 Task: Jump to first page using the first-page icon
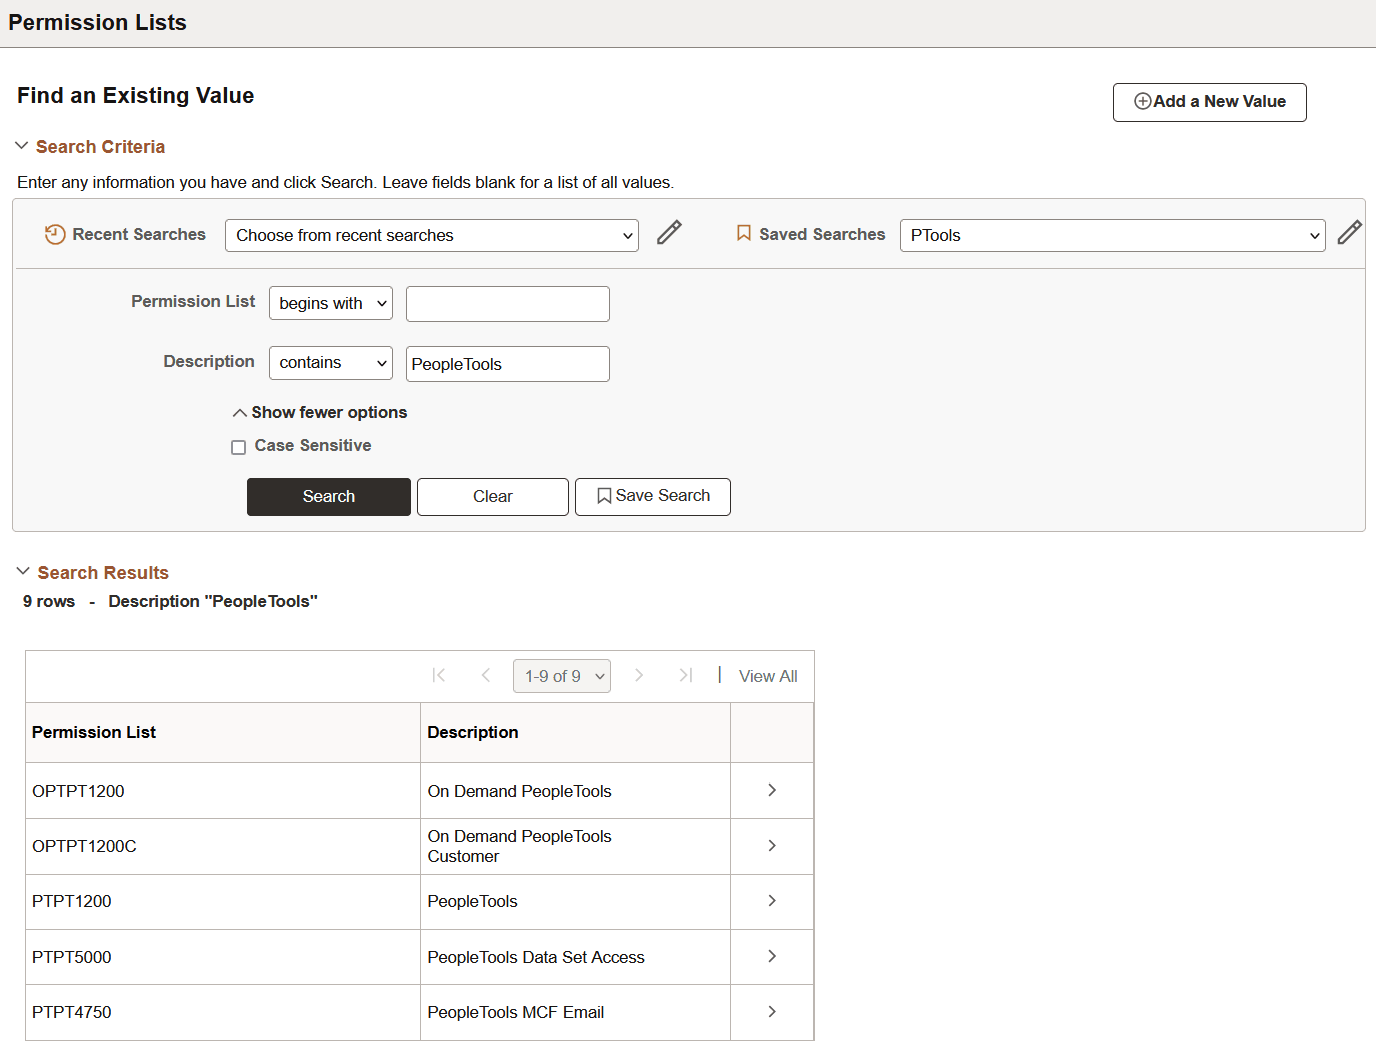439,675
